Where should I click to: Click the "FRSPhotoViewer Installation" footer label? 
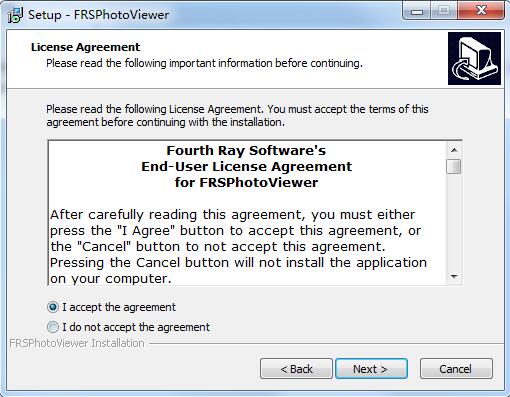coord(77,343)
